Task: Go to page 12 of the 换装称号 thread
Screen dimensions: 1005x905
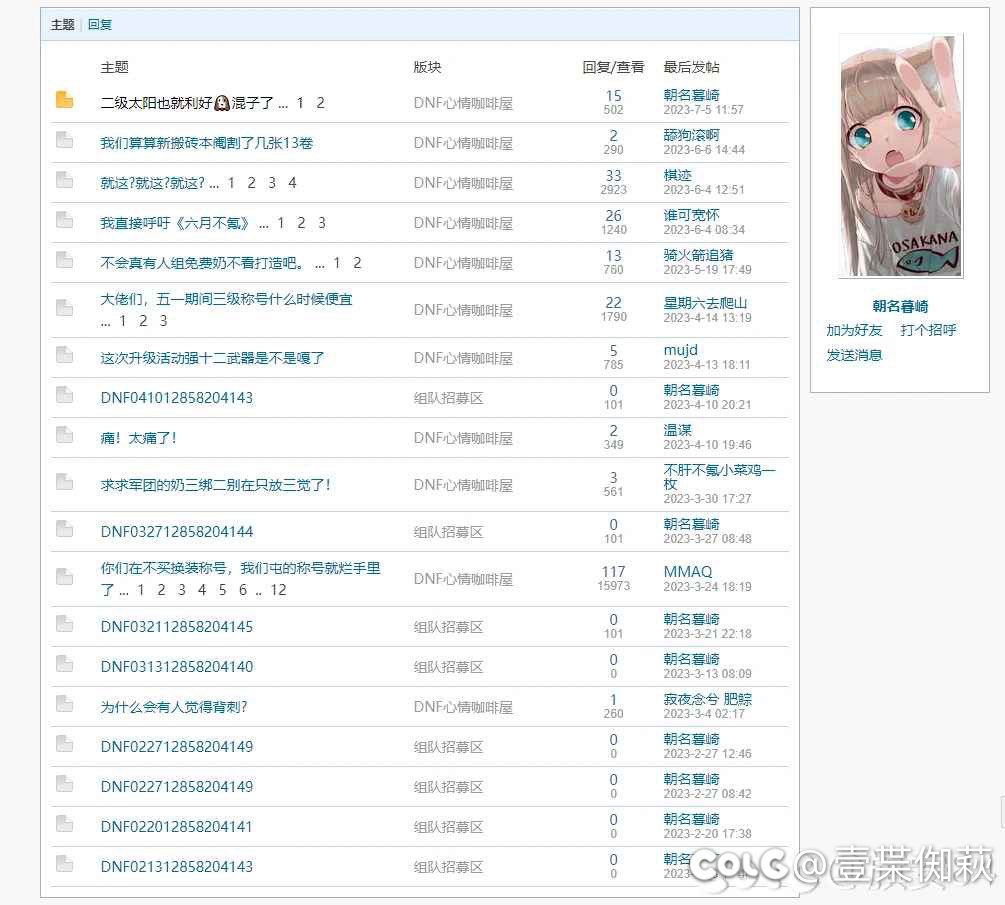Action: click(278, 590)
